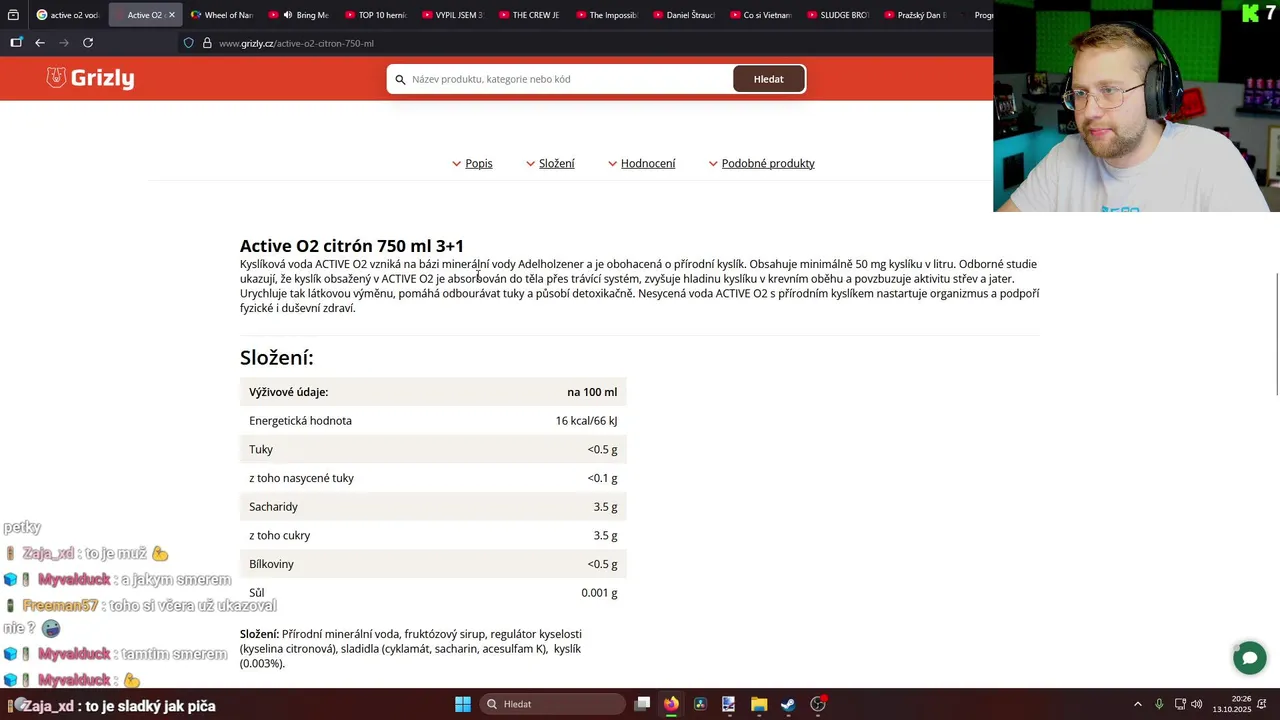
Task: Click the magnifier icon in the product search field
Action: [x=400, y=79]
